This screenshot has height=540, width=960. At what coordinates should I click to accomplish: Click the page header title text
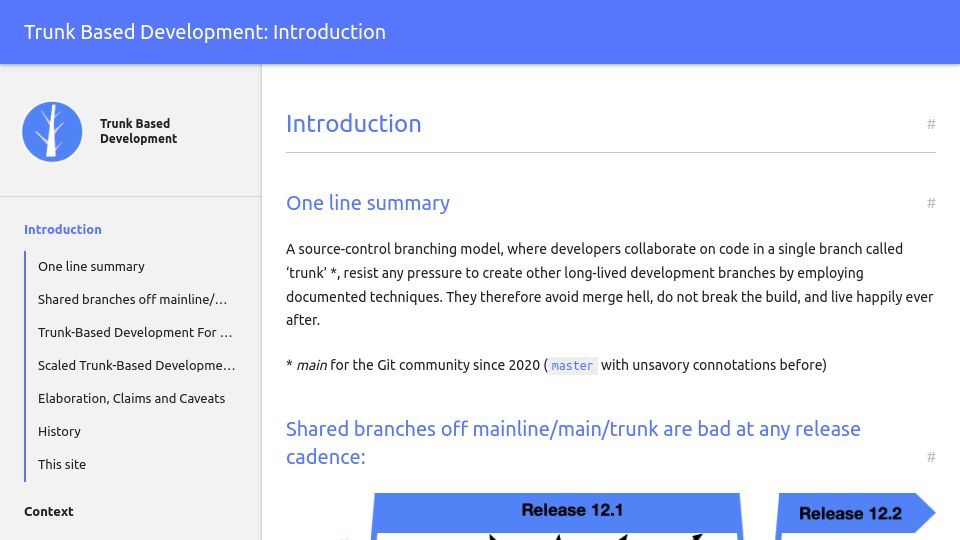pos(205,32)
